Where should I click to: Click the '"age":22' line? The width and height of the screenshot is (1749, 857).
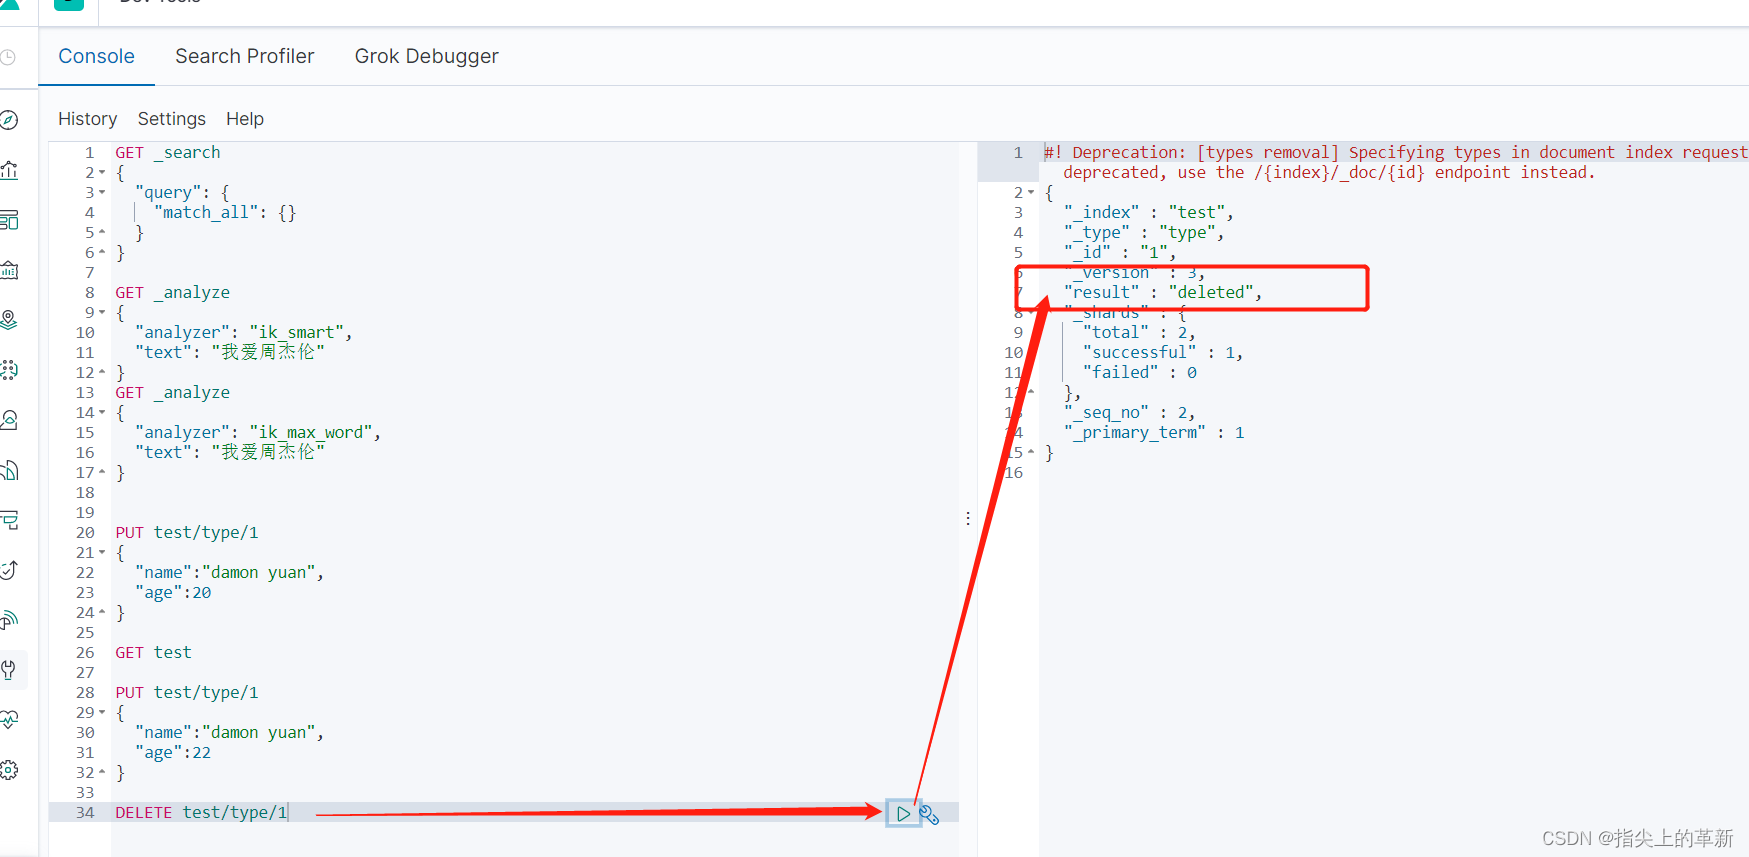(173, 752)
